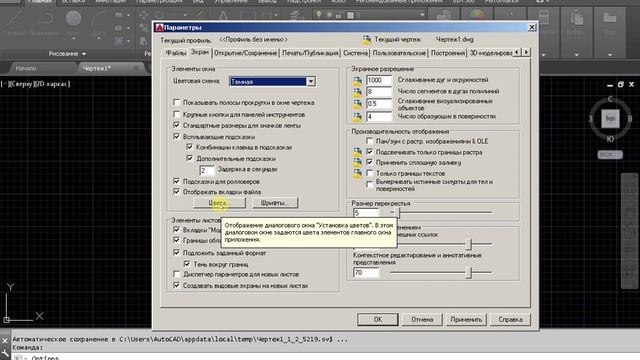
Task: Click the drawing icon beside the 4 contour lines field
Action: (x=357, y=117)
